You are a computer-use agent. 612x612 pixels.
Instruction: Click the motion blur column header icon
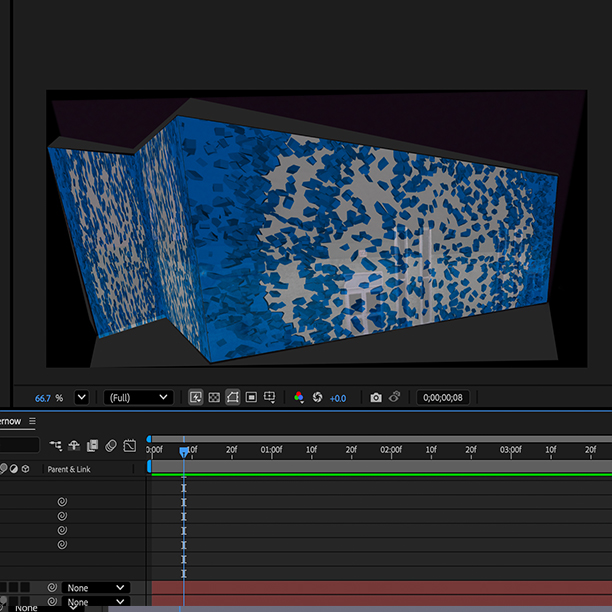(3, 469)
